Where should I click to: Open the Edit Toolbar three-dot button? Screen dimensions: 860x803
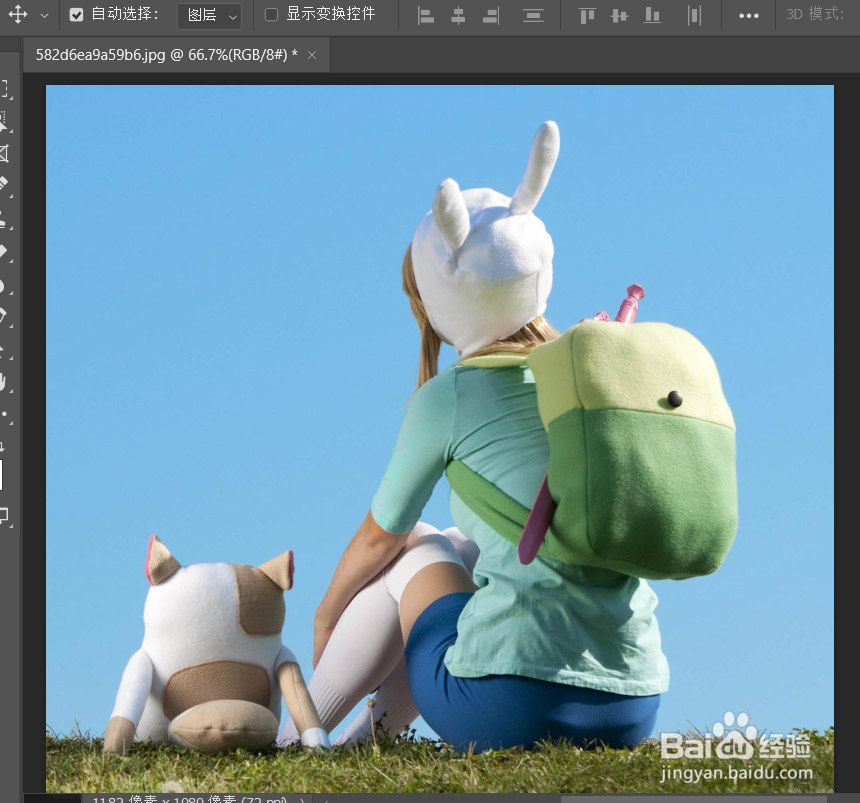point(4,415)
